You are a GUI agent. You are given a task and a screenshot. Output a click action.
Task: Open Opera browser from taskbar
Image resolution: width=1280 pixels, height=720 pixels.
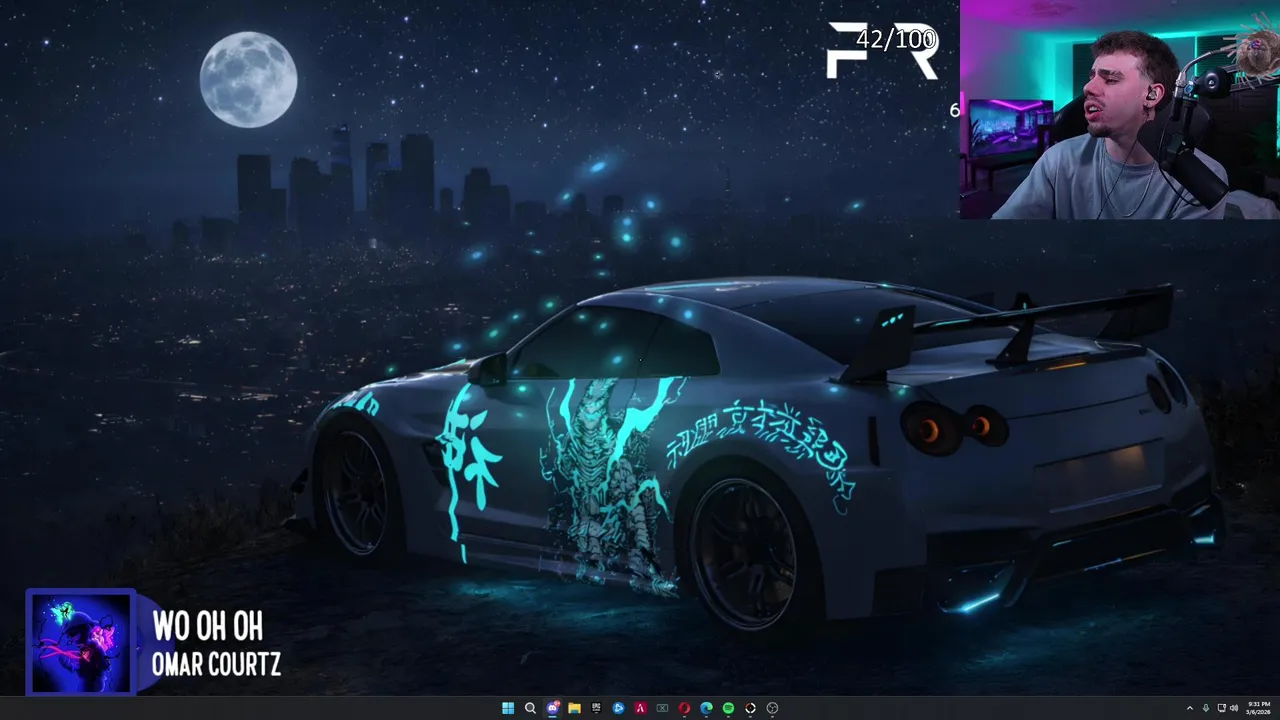pos(684,708)
